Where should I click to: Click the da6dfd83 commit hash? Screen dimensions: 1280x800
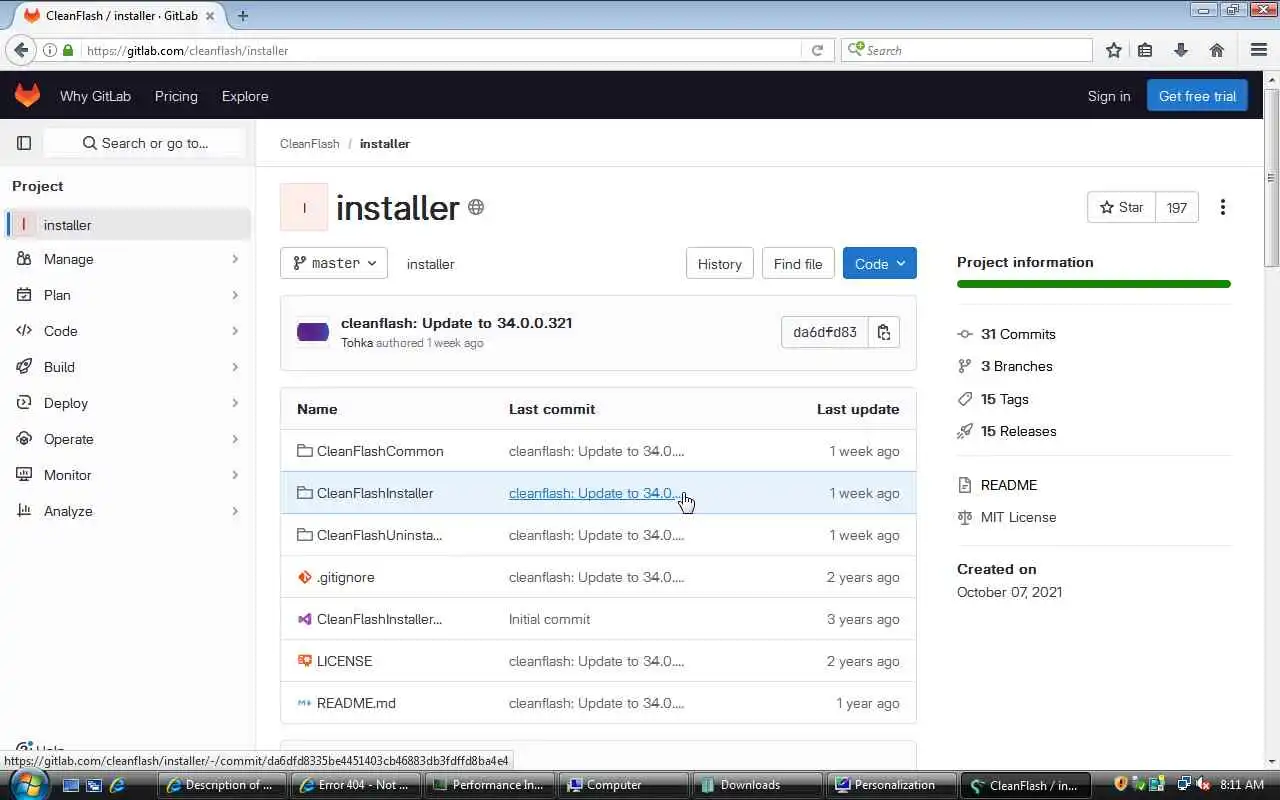pyautogui.click(x=825, y=332)
